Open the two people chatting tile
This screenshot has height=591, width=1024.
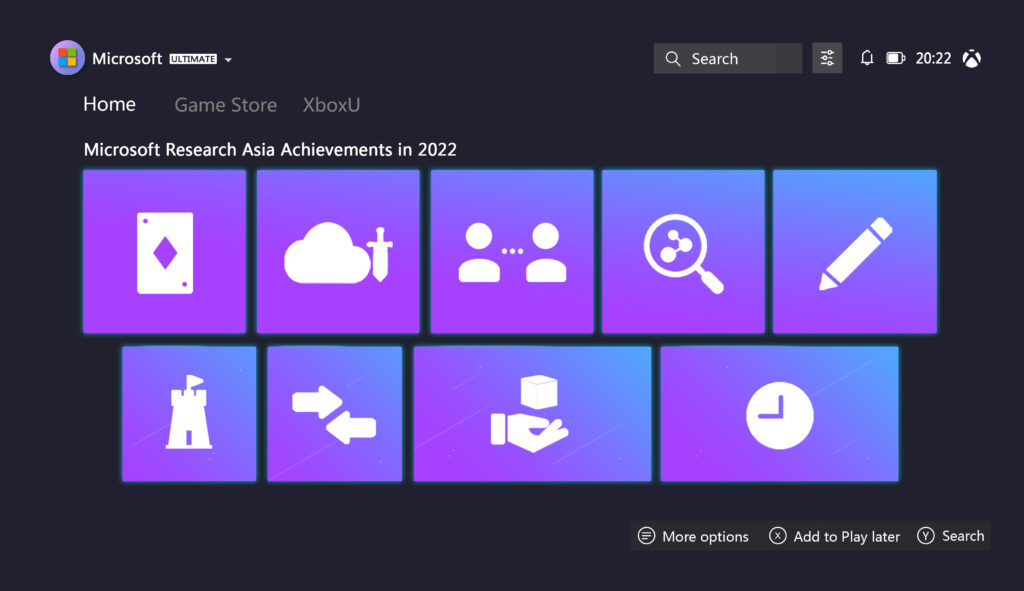[x=512, y=251]
